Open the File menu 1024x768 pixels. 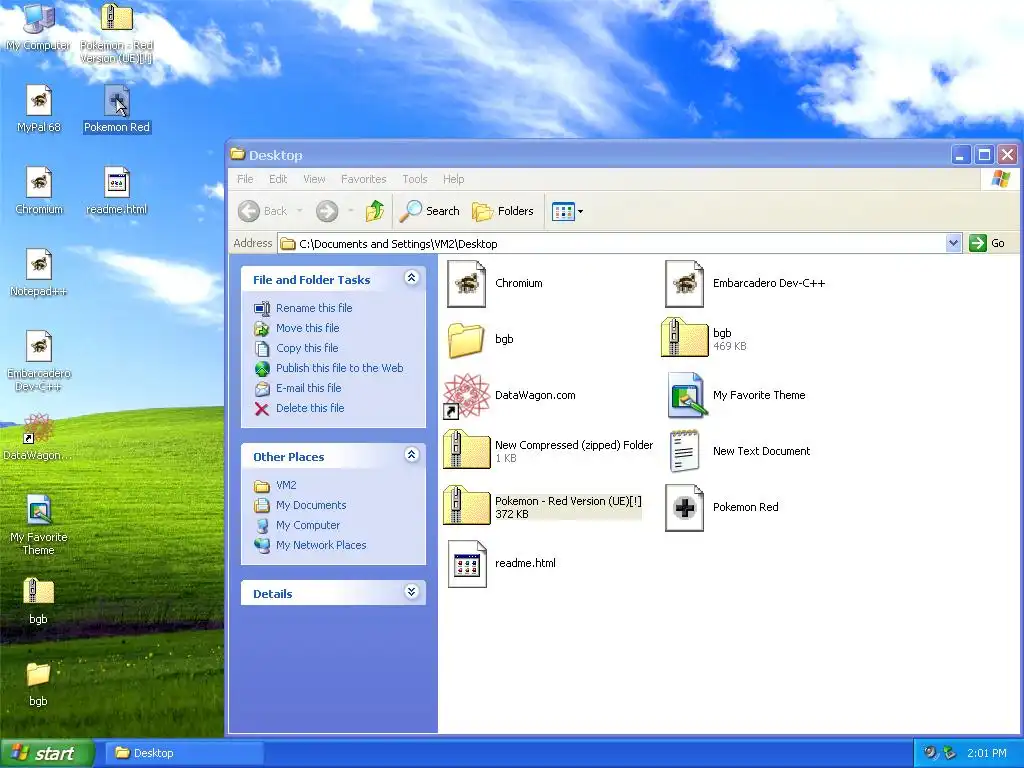(246, 179)
